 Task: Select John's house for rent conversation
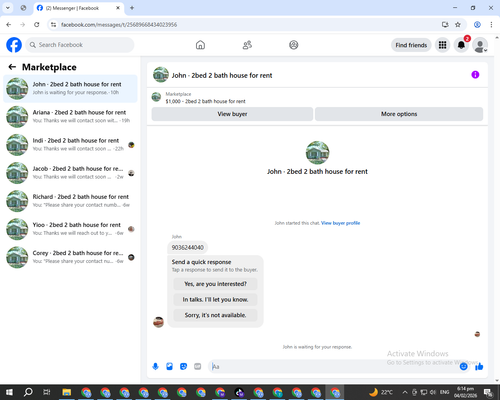coord(70,88)
